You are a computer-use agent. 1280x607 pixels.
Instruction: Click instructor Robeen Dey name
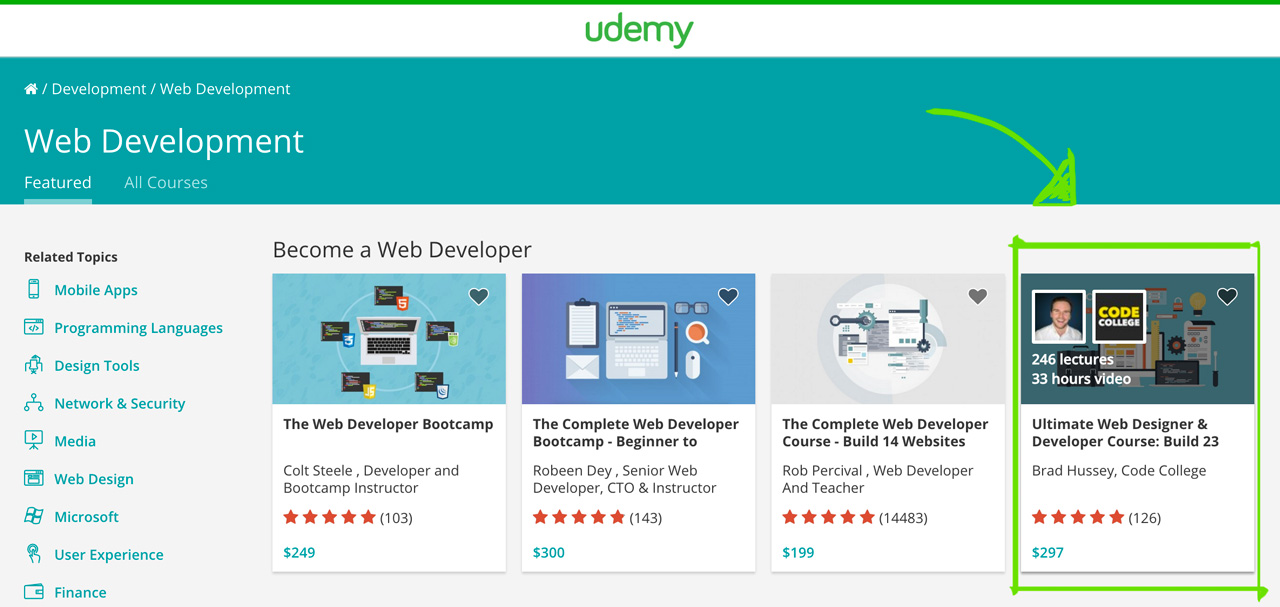(x=573, y=470)
